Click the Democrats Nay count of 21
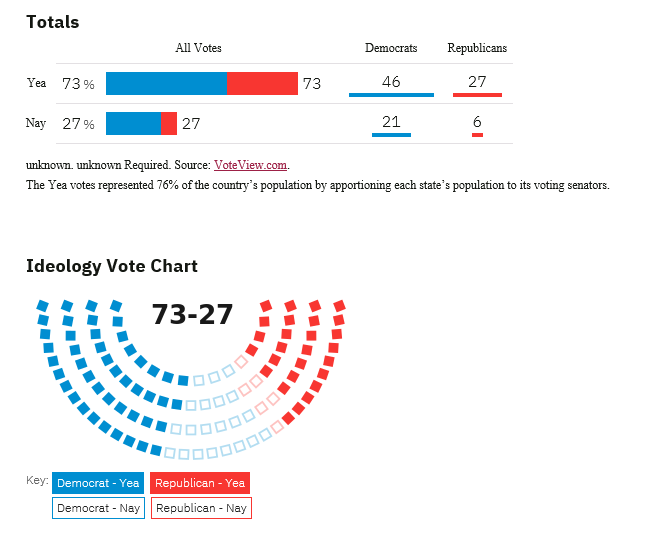The image size is (648, 543). (x=391, y=122)
